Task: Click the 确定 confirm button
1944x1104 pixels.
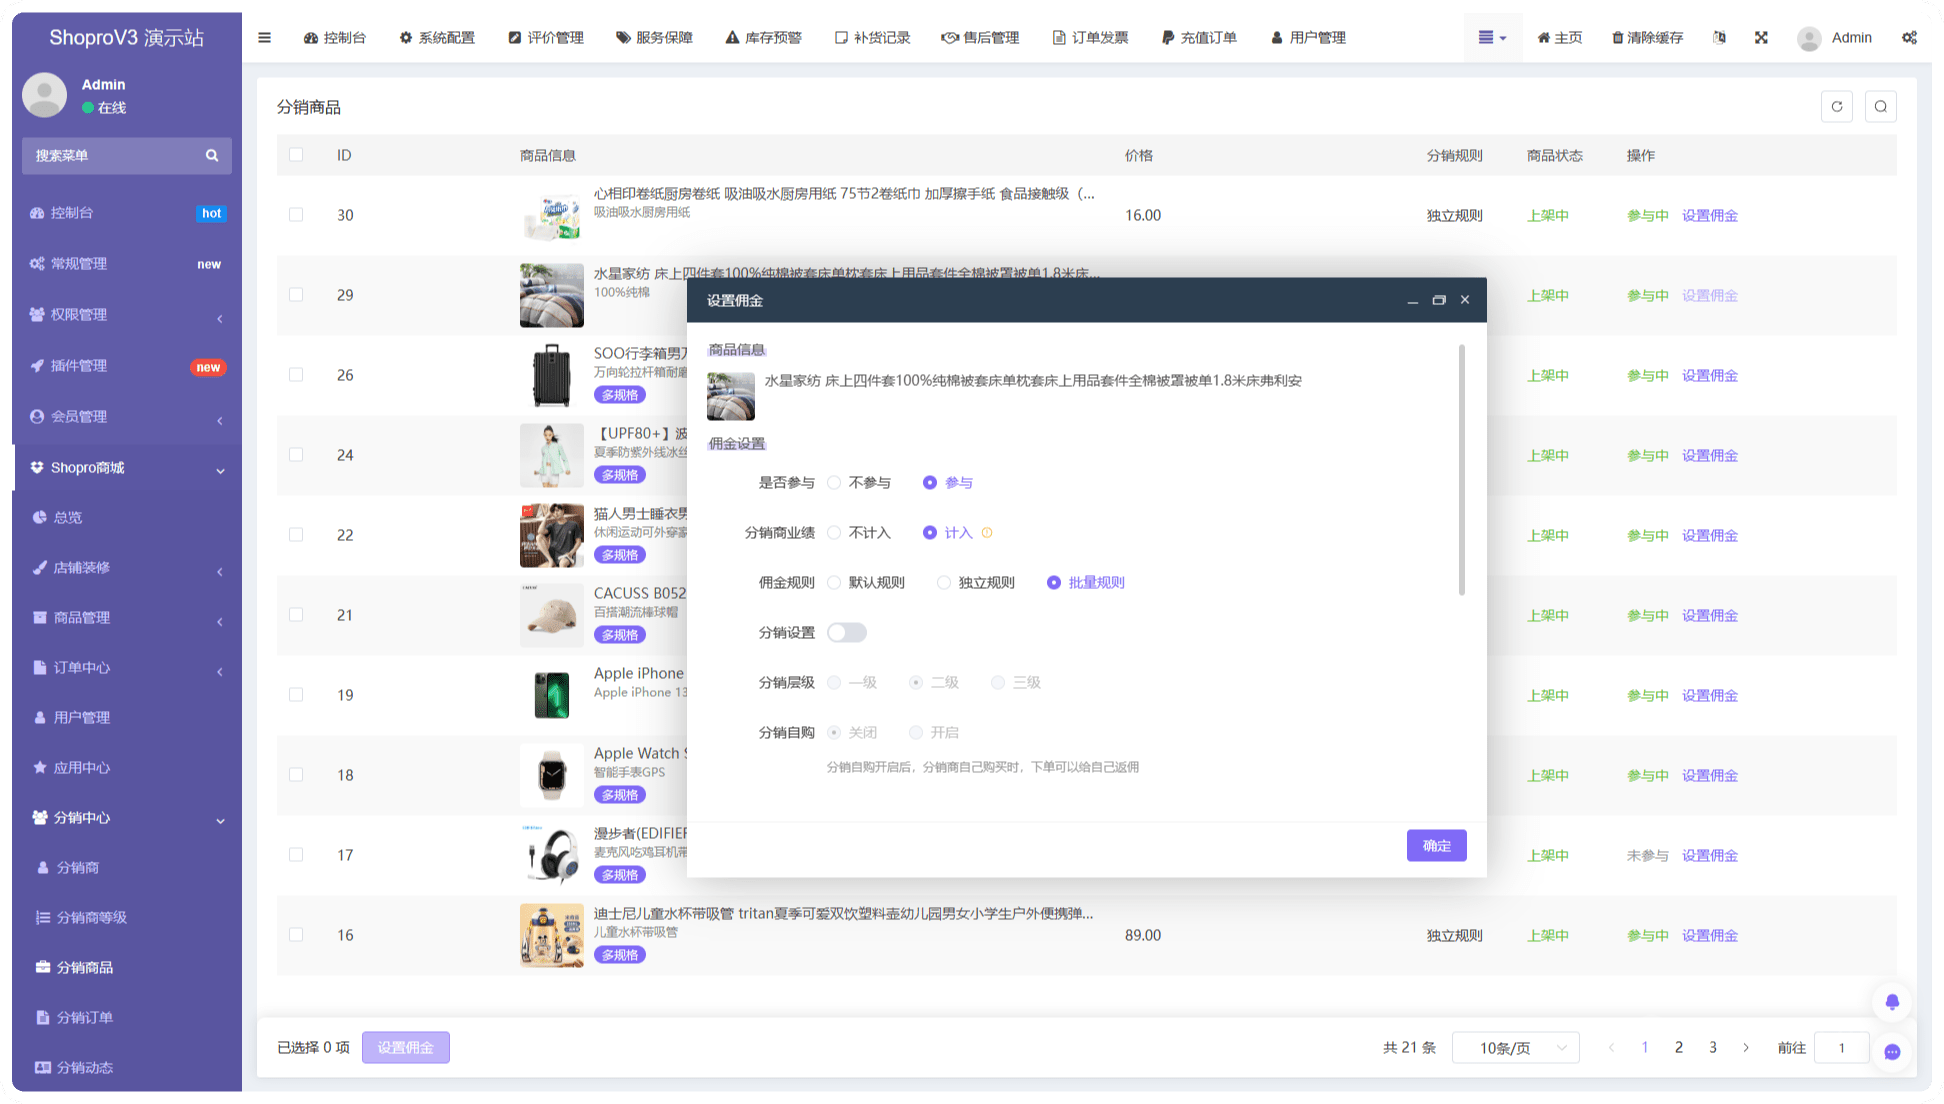Action: [1436, 846]
